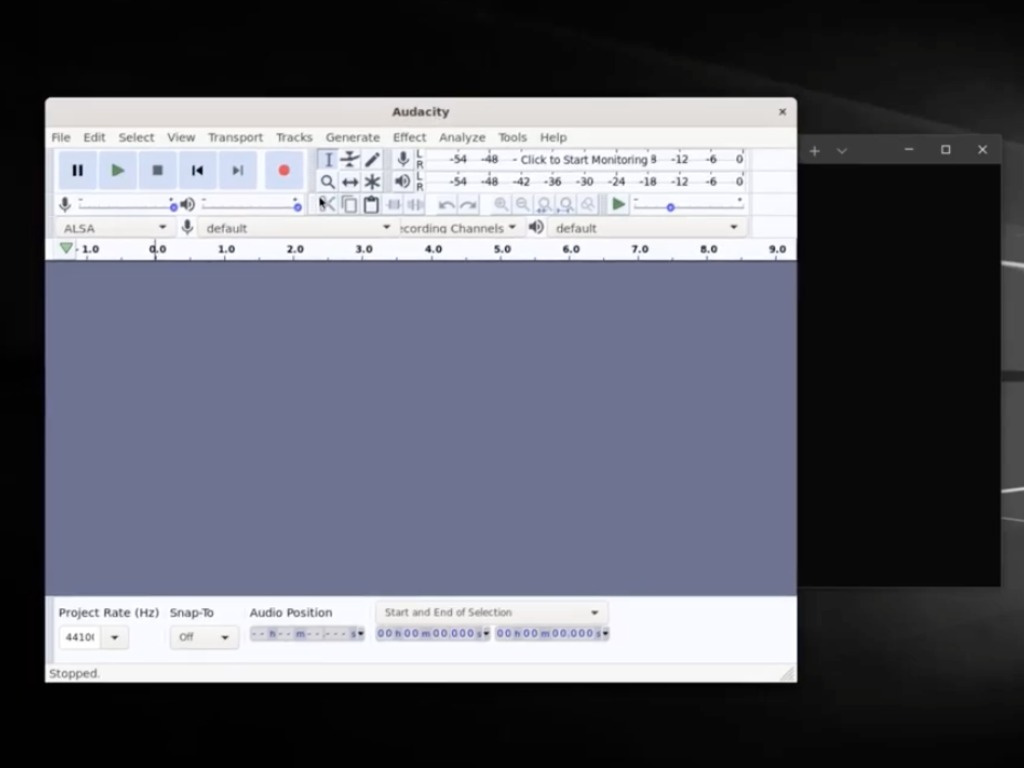
Task: Click the recording volume slider
Action: click(127, 206)
